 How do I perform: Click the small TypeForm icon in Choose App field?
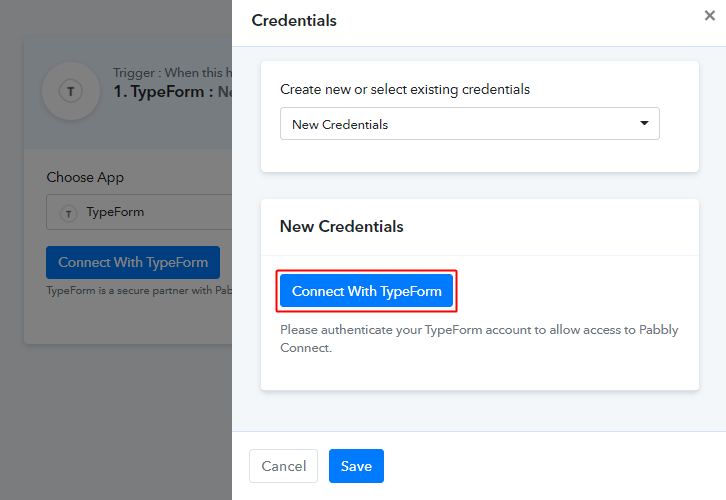tap(69, 213)
